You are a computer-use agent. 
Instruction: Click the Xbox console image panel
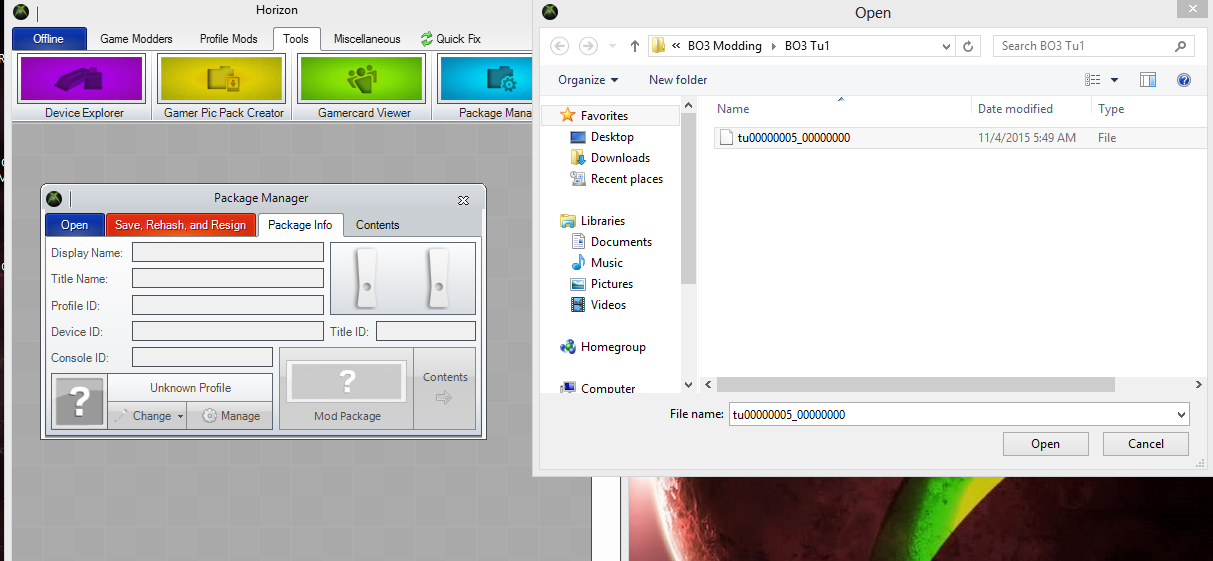point(403,278)
